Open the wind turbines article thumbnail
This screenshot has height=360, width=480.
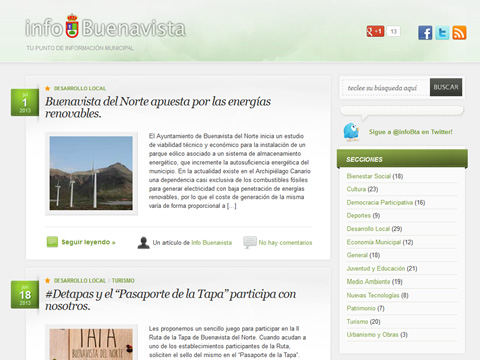(91, 173)
